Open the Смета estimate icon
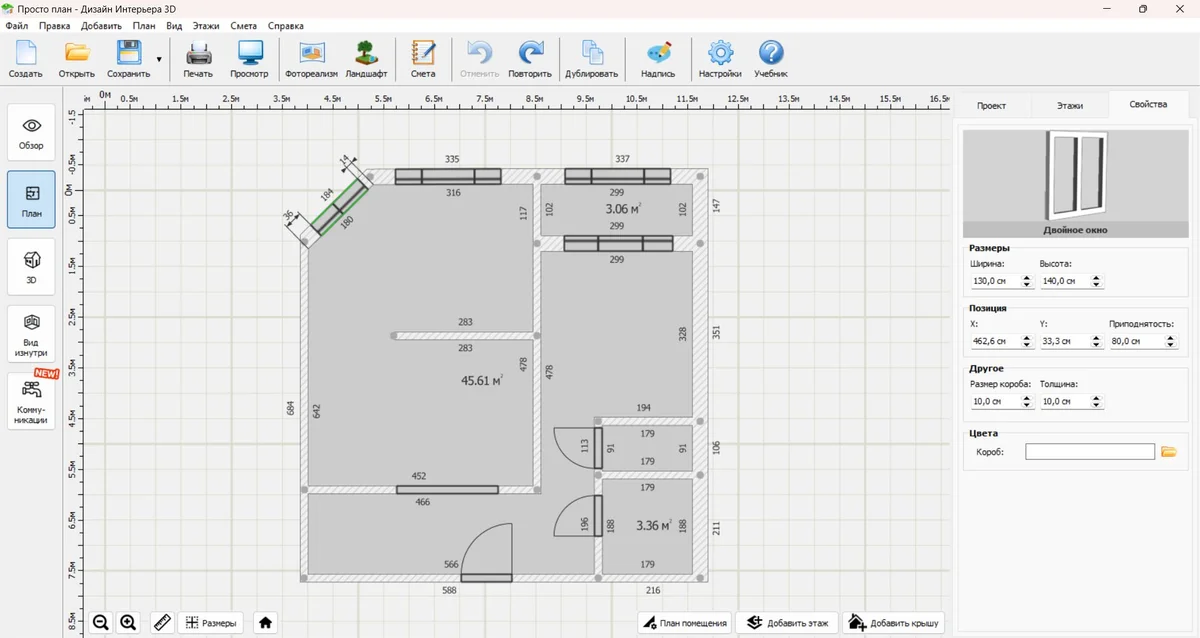Screen dimensions: 1200x638 click(423, 59)
